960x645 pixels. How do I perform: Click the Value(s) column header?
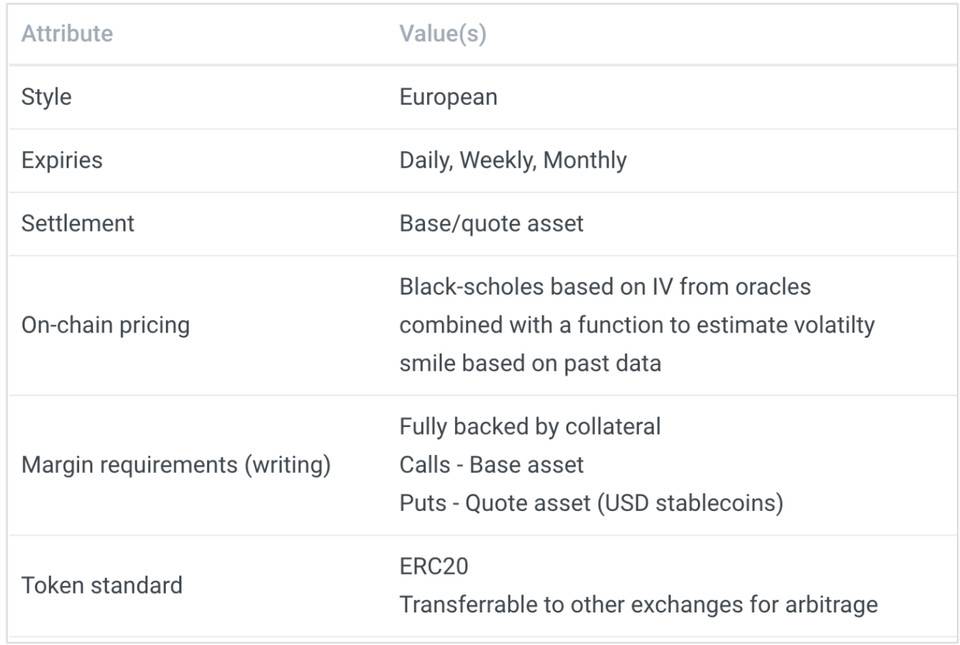pyautogui.click(x=443, y=34)
